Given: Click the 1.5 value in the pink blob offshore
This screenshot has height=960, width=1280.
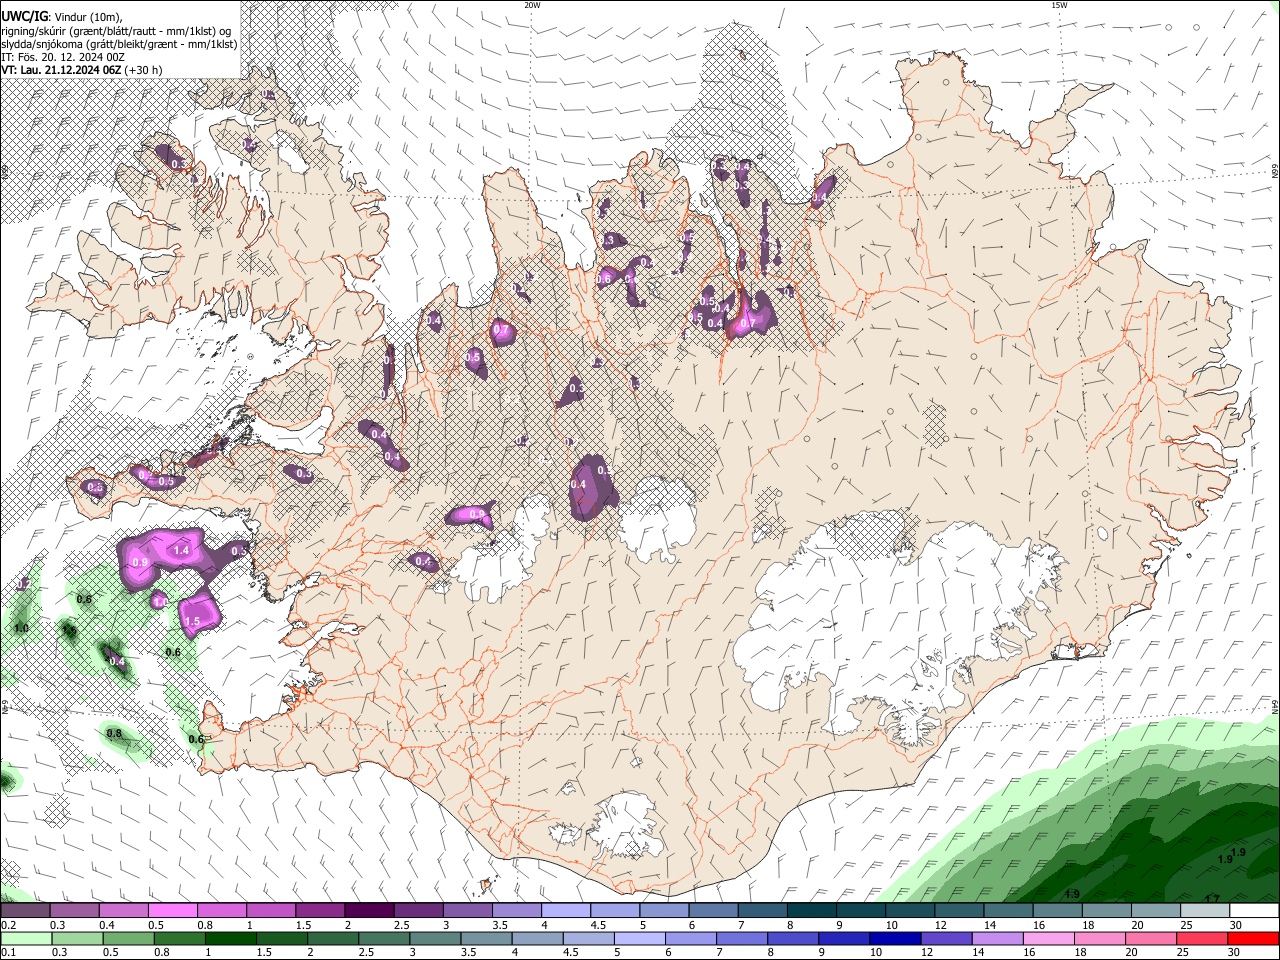Looking at the screenshot, I should coord(192,621).
